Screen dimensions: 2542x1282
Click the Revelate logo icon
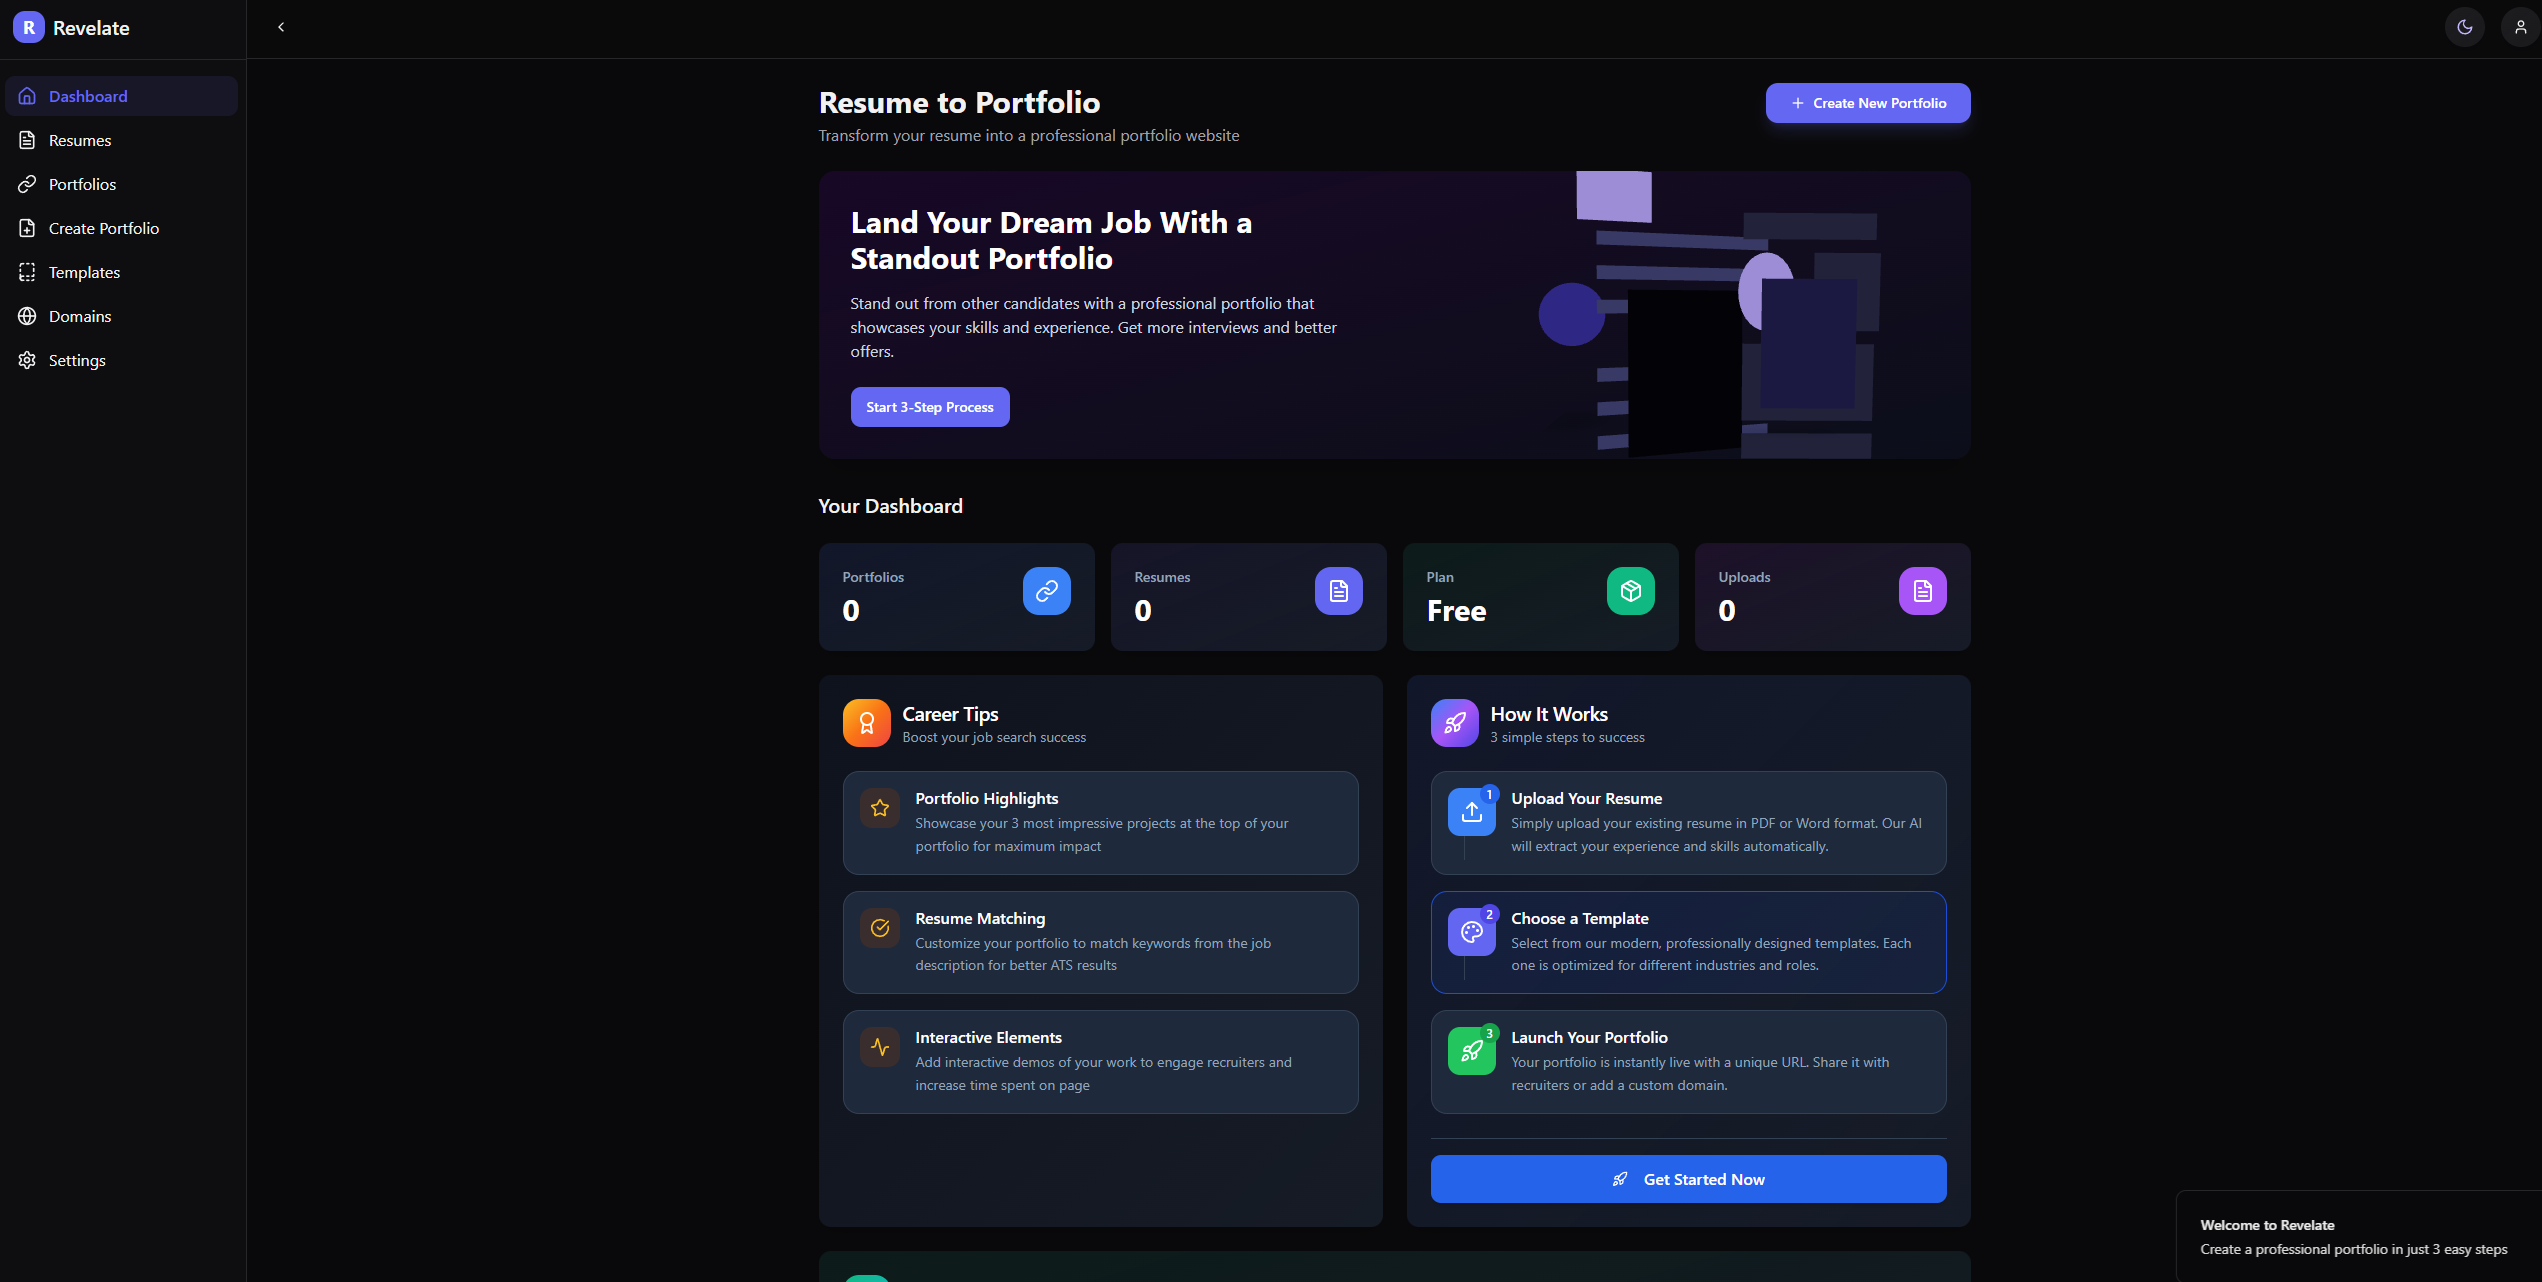[x=28, y=27]
